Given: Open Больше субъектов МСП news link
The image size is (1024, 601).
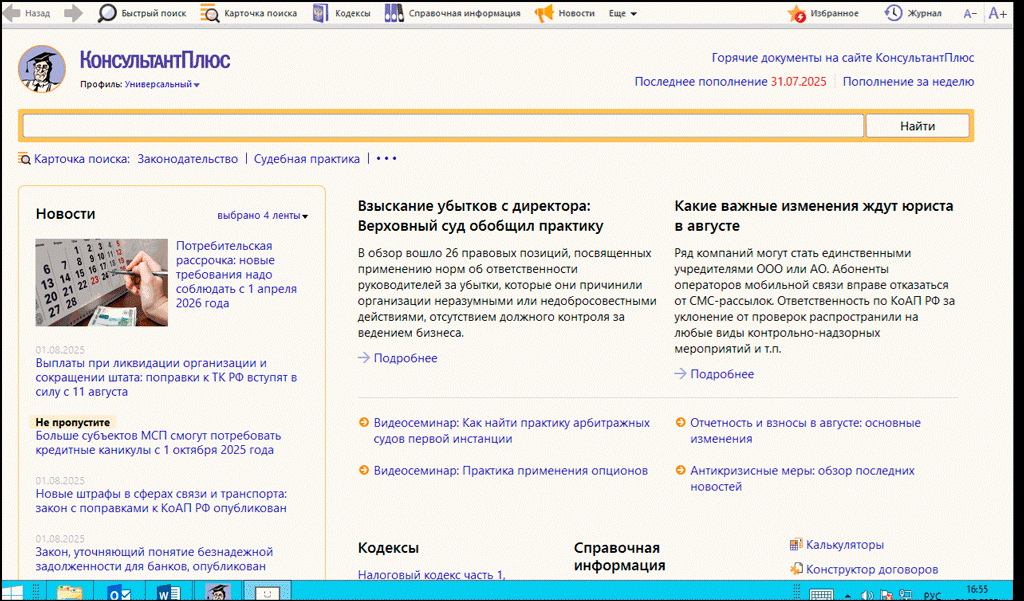Looking at the screenshot, I should pyautogui.click(x=159, y=443).
